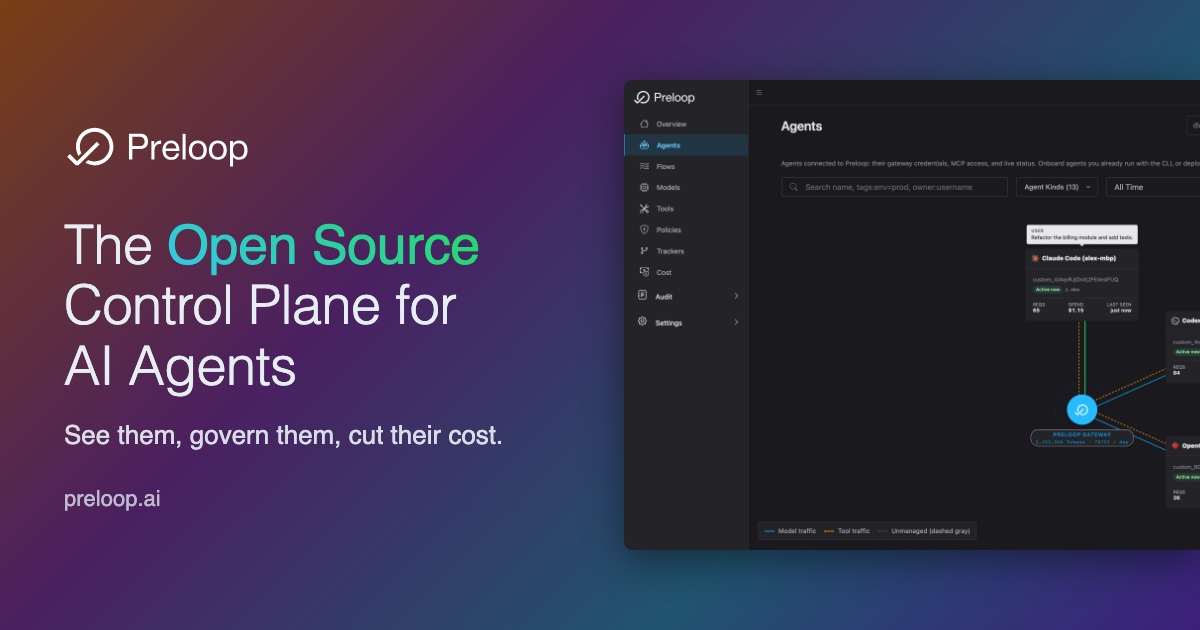Click the Codex agent card icon
This screenshot has height=630, width=1200.
[x=1175, y=320]
